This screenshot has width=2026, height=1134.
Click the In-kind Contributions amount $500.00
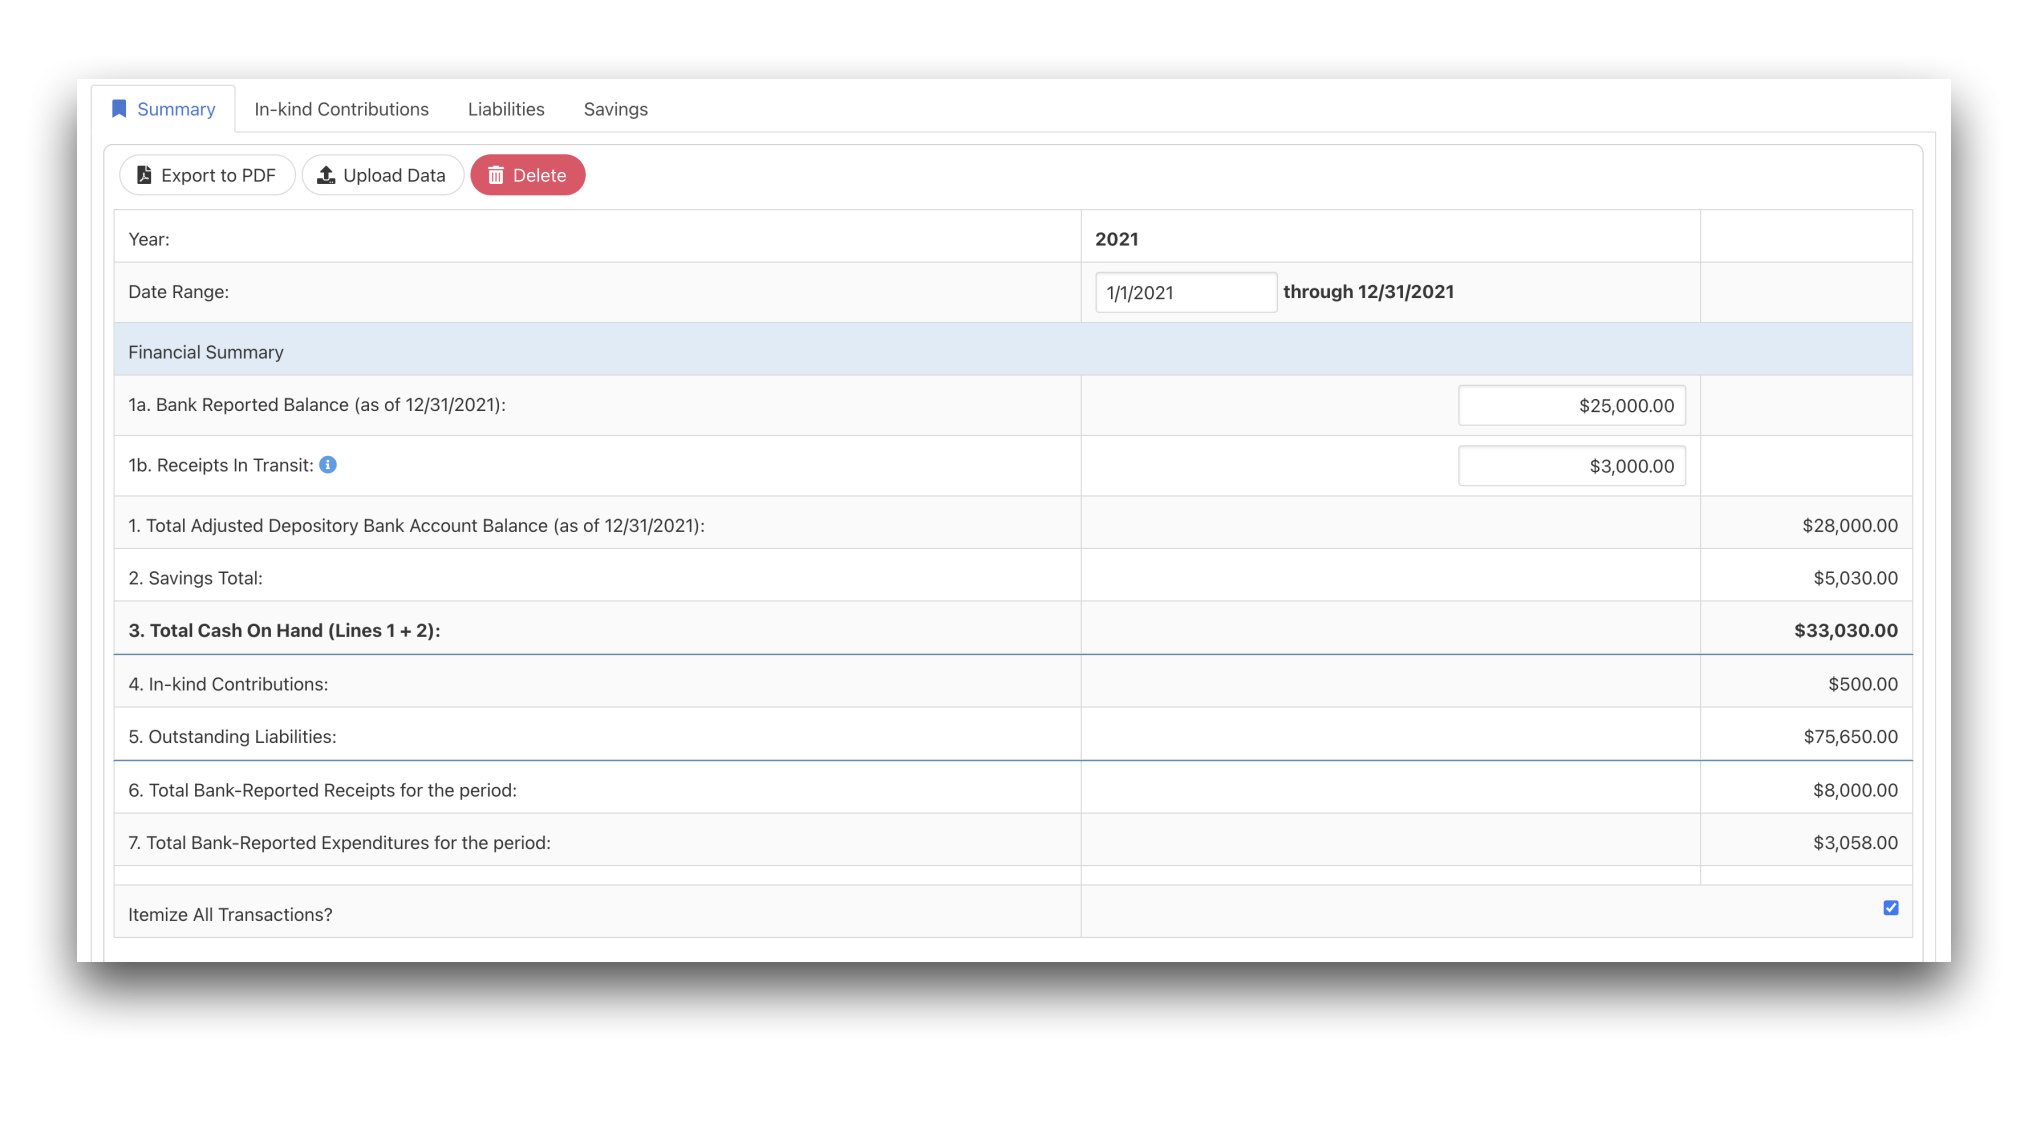coord(1862,684)
